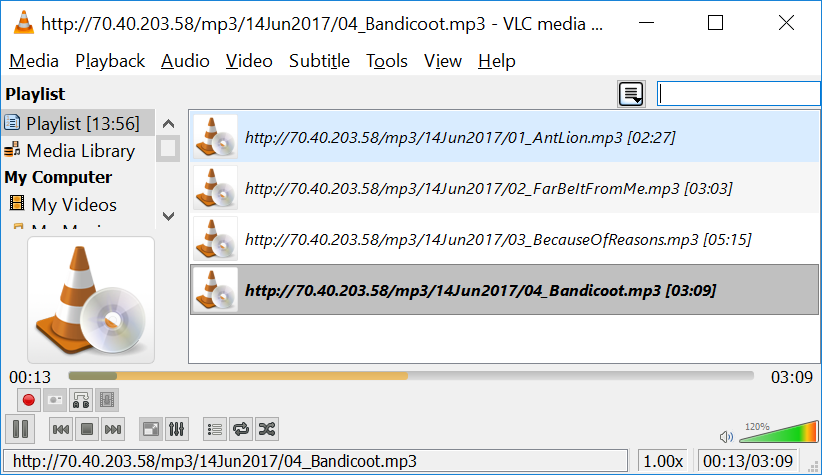Image resolution: width=822 pixels, height=475 pixels.
Task: Open the Tools menu
Action: click(387, 61)
